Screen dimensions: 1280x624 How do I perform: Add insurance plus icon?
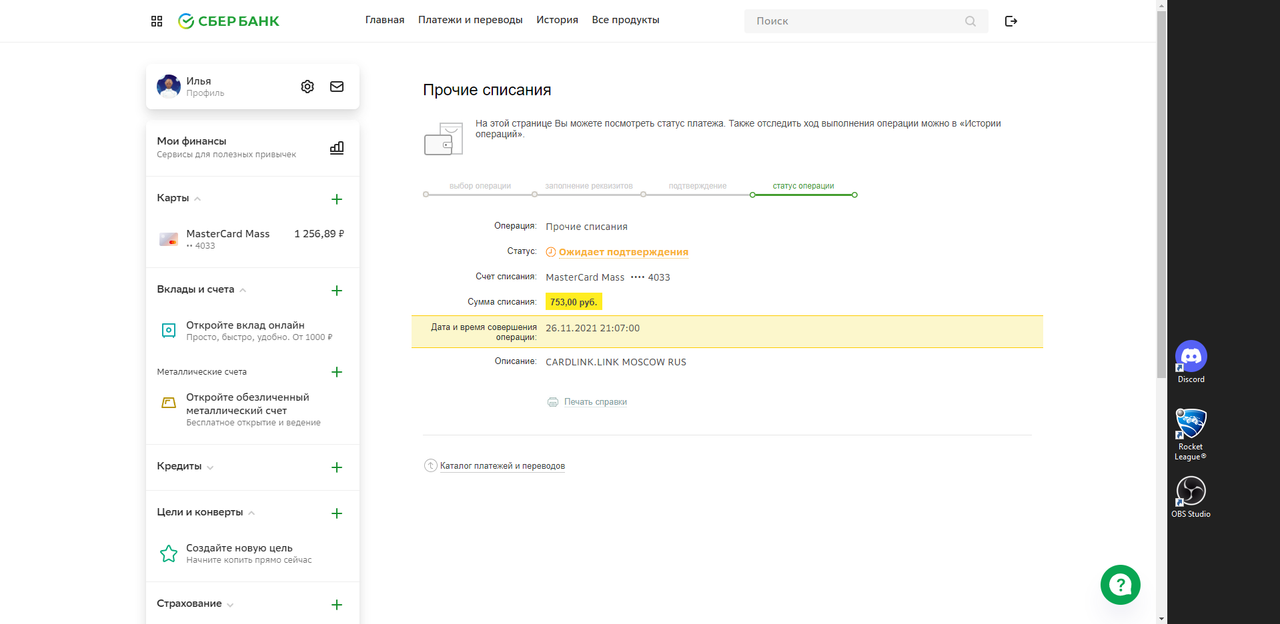pyautogui.click(x=337, y=605)
